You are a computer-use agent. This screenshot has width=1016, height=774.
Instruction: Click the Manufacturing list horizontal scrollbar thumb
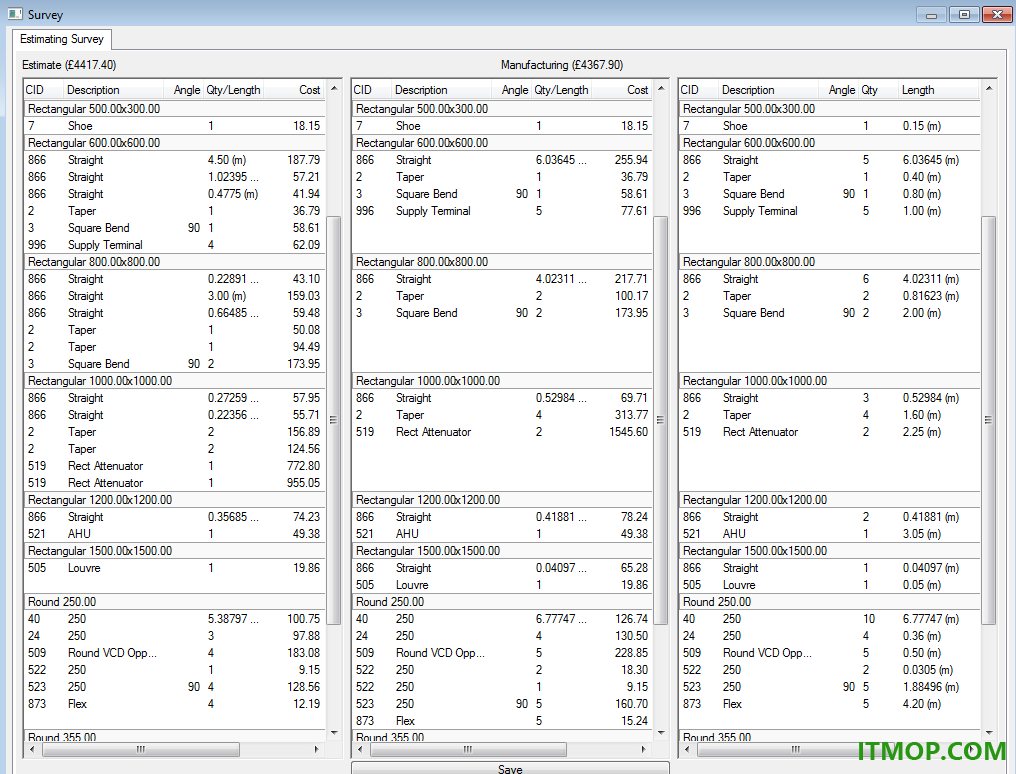pyautogui.click(x=468, y=749)
